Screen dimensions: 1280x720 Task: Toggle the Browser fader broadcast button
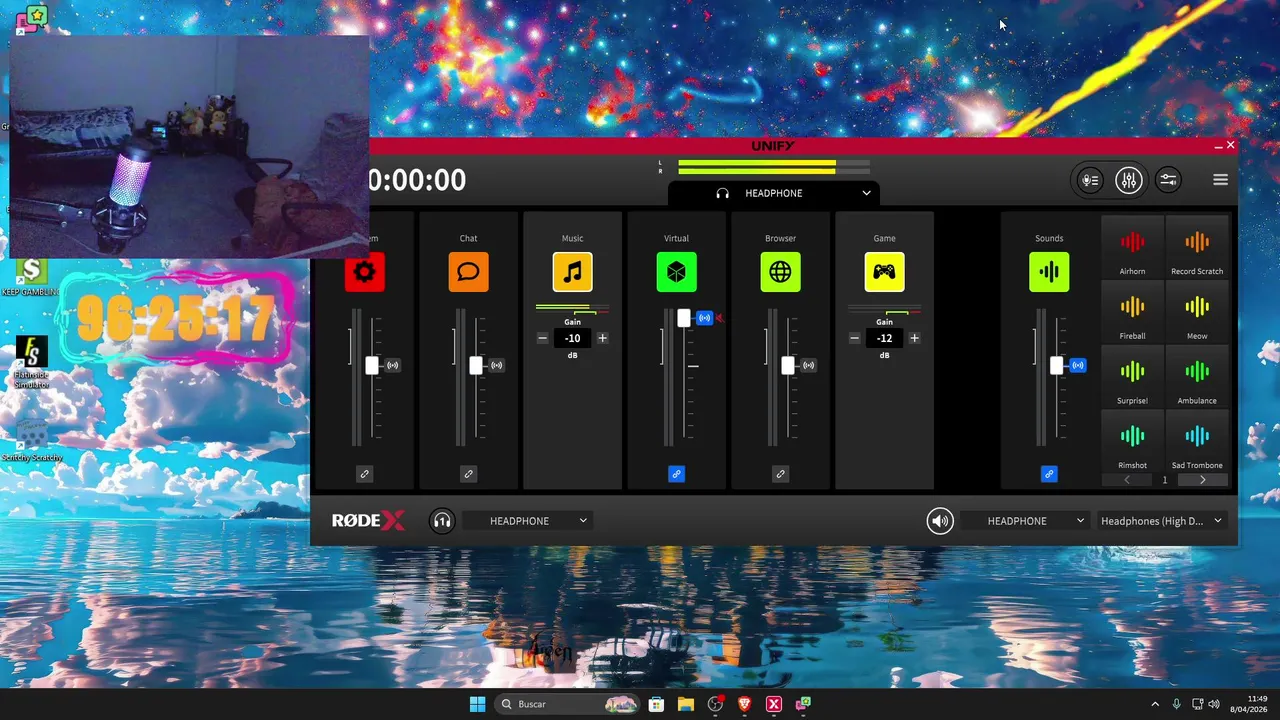[808, 365]
